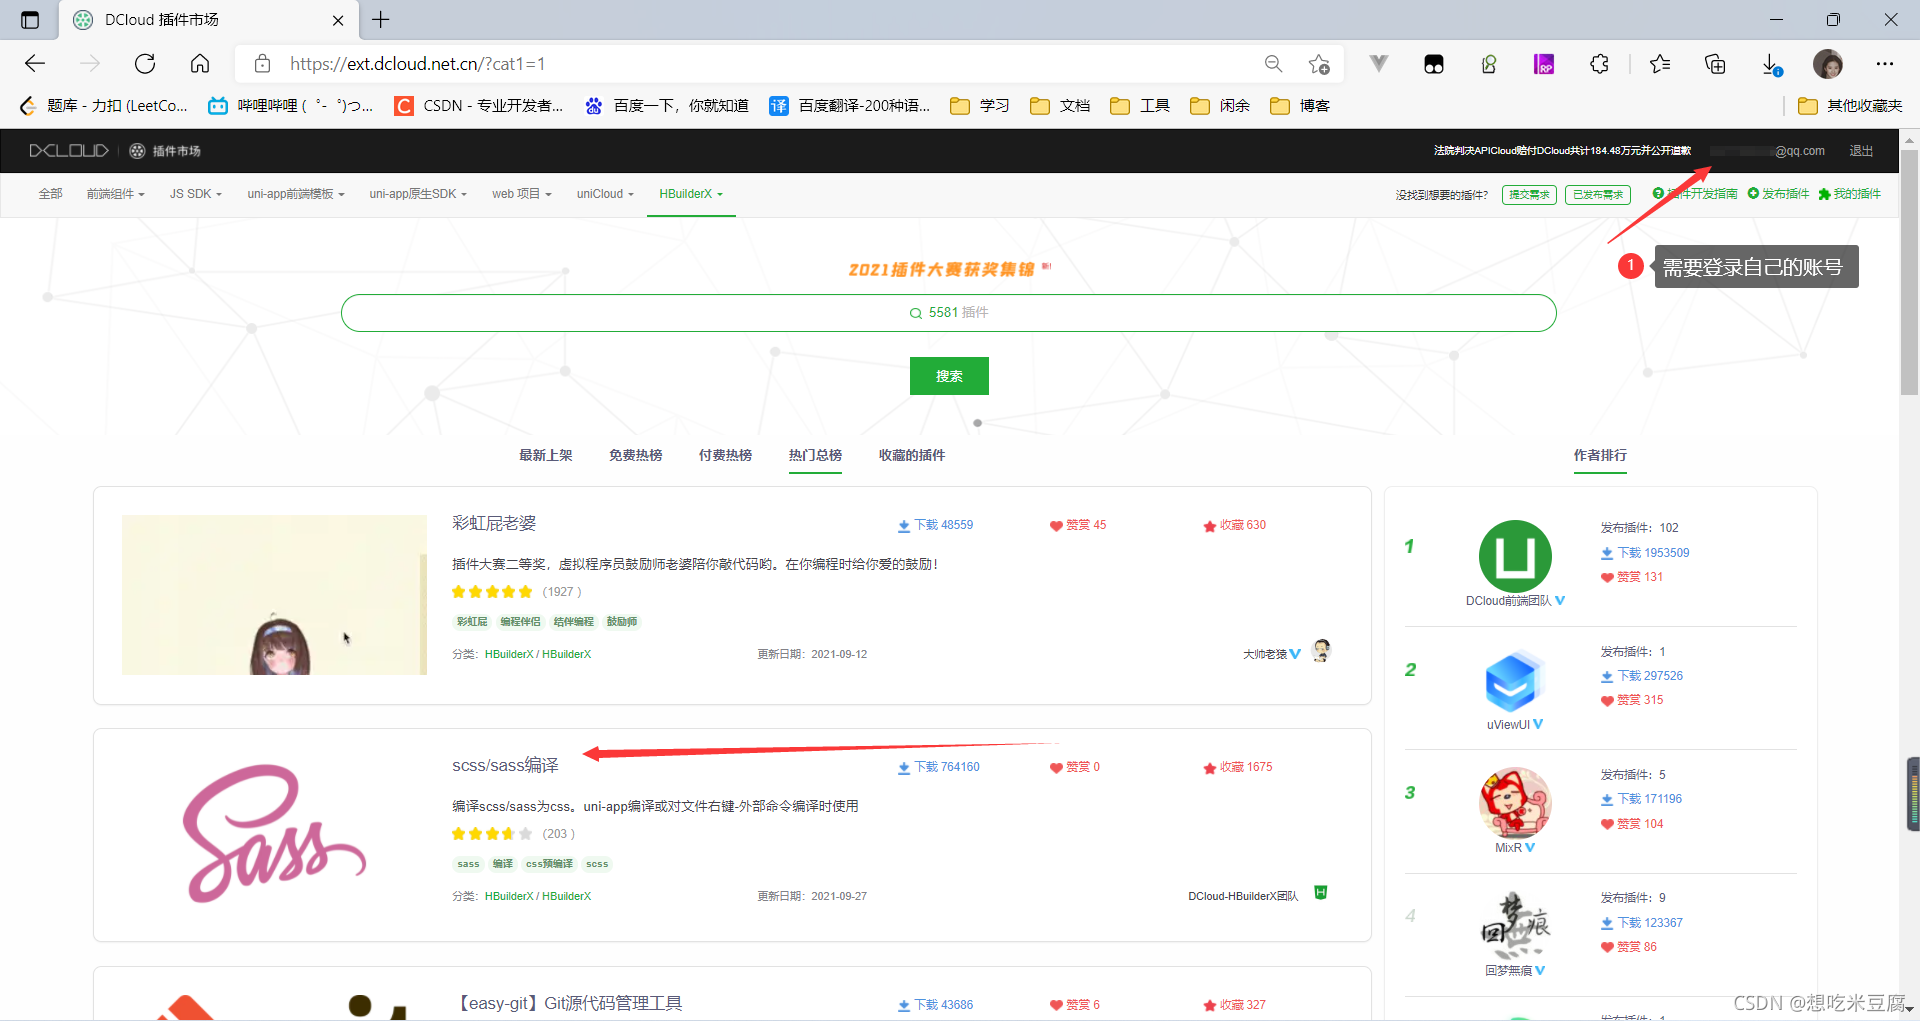Click the 插件开发指南 question mark icon
Screen dimensions: 1920x1021
1656,194
